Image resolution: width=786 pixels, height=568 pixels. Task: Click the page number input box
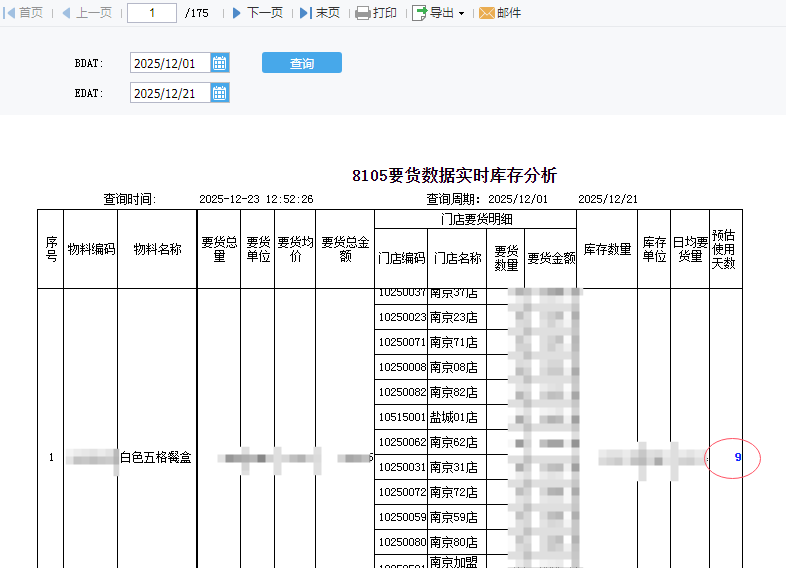[x=152, y=13]
